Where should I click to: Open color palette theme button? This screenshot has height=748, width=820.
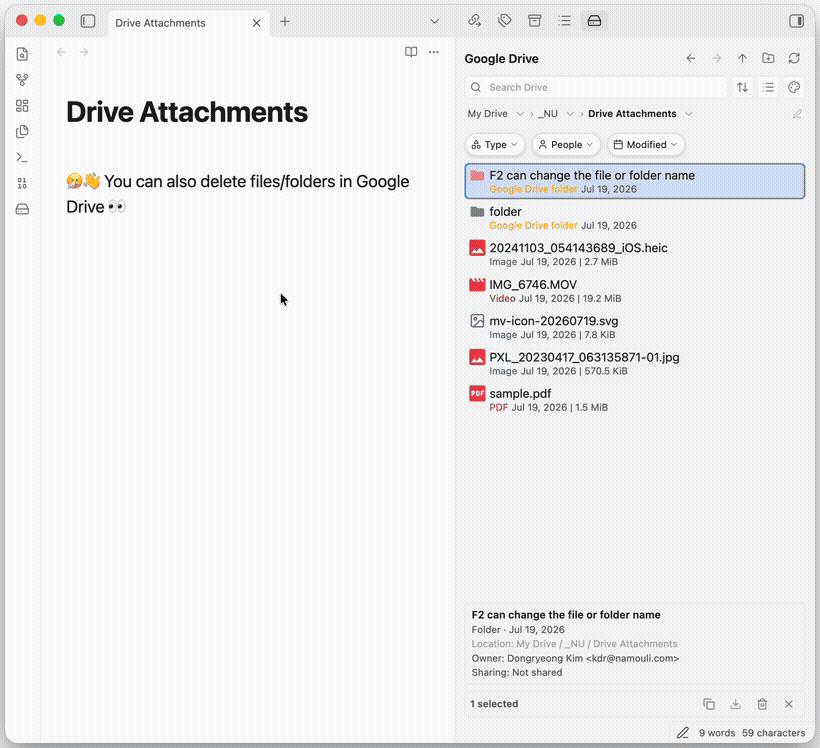click(x=794, y=87)
